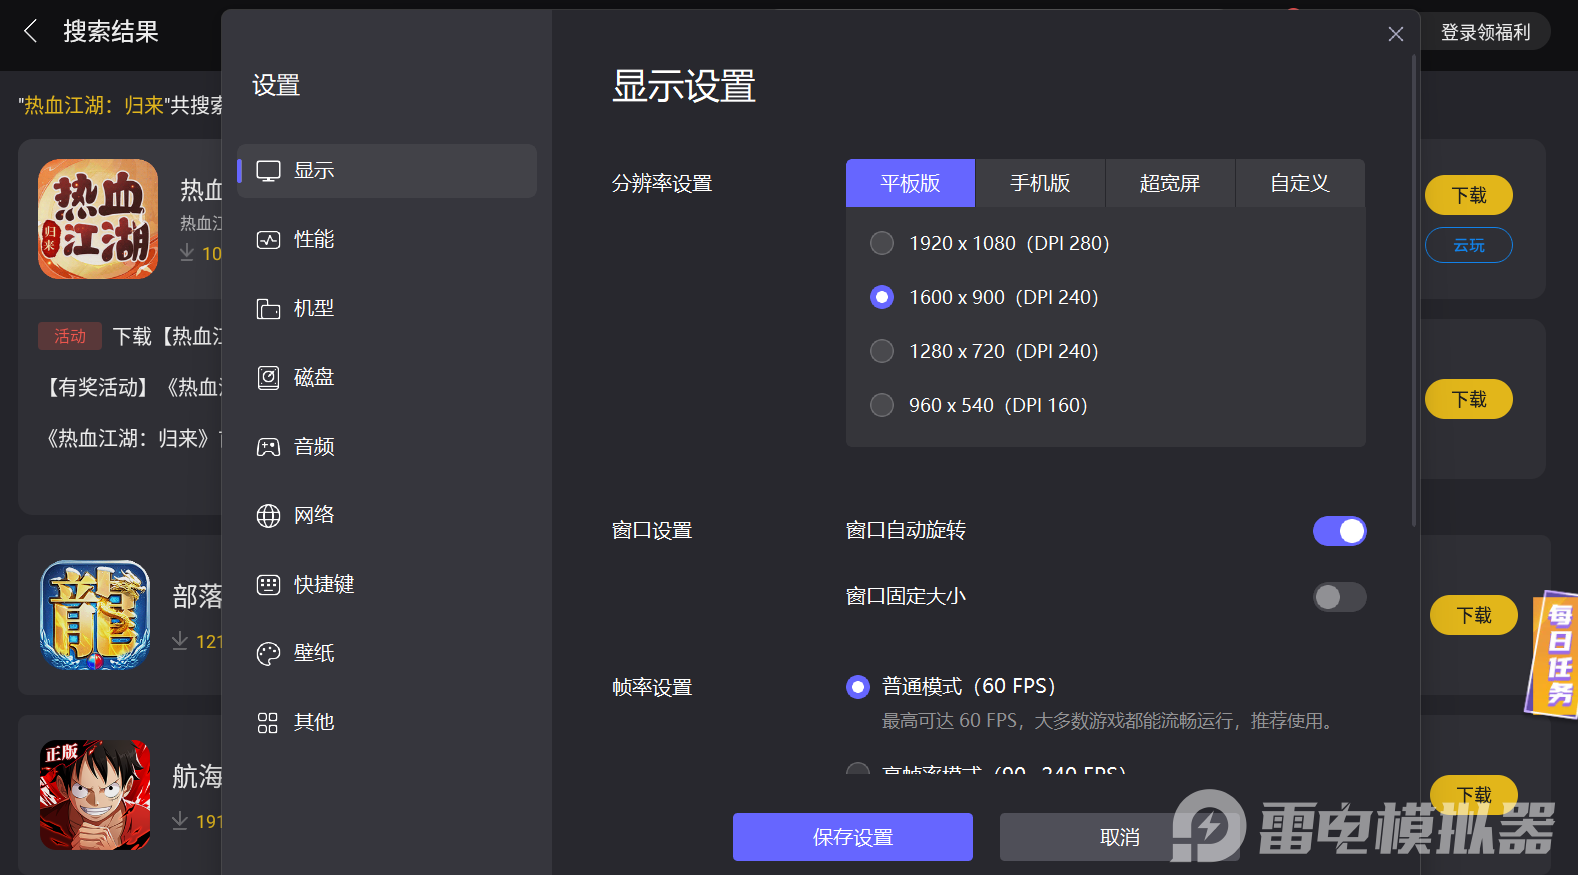This screenshot has width=1578, height=875.
Task: Open the Audio (音频) settings icon
Action: pos(268,447)
